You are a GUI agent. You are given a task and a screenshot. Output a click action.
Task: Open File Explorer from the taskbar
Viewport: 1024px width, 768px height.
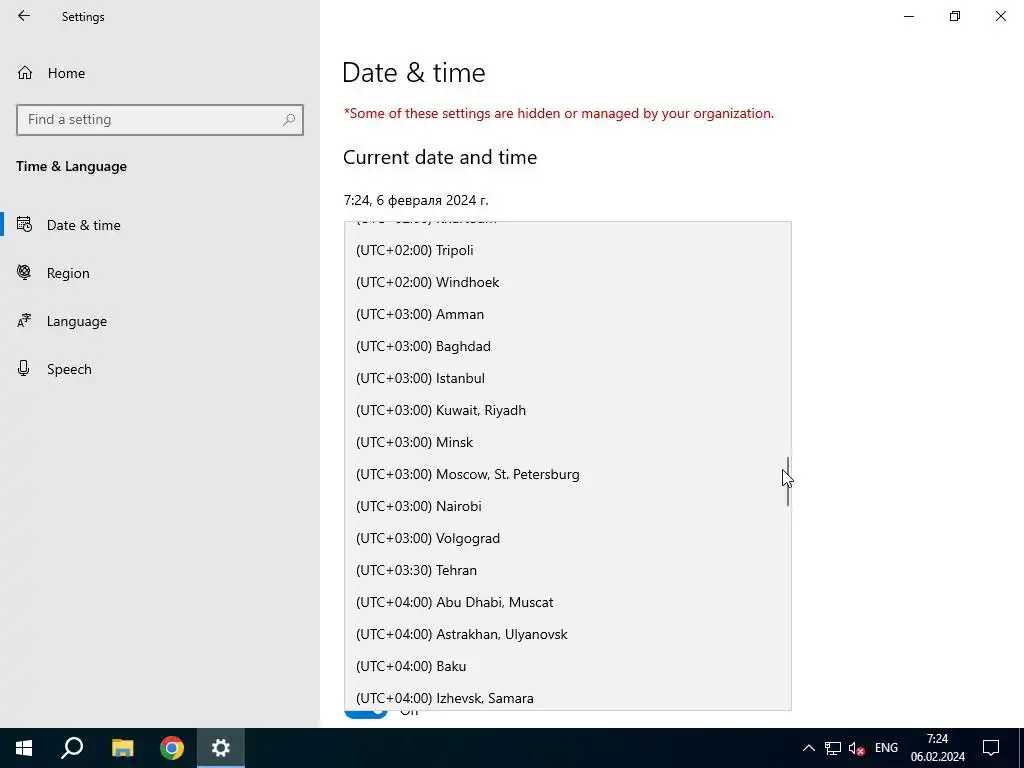(x=122, y=748)
